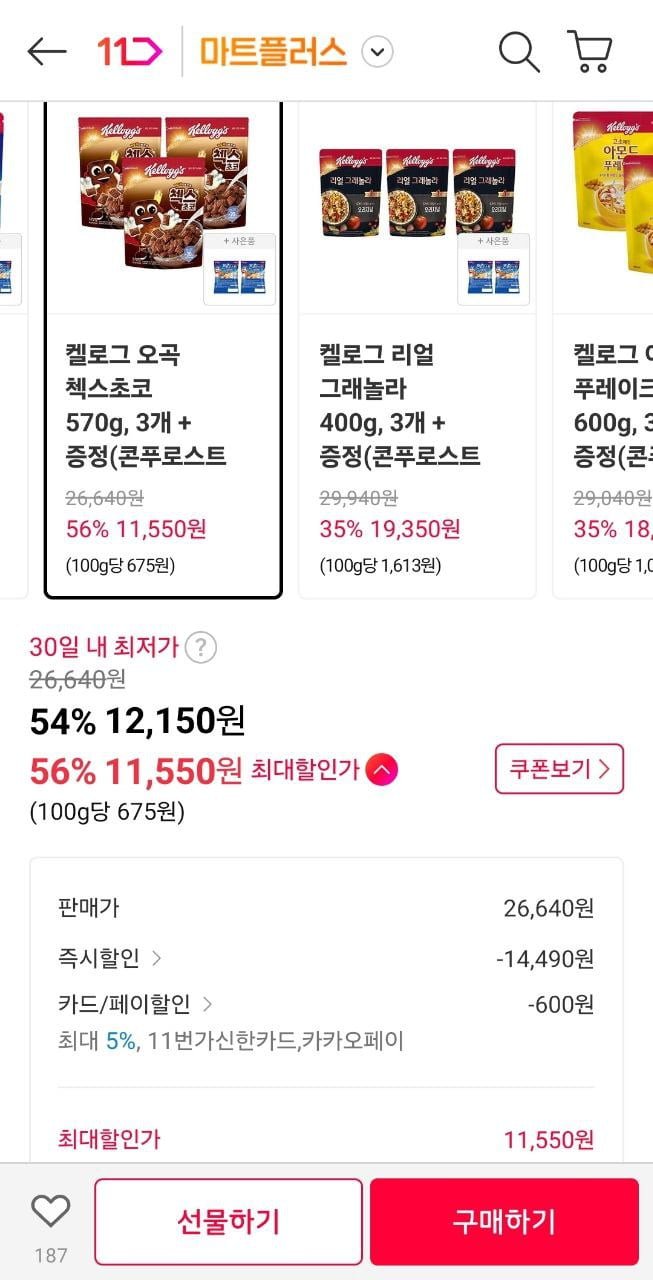653x1280 pixels.
Task: Open the search magnifier icon
Action: tap(519, 52)
